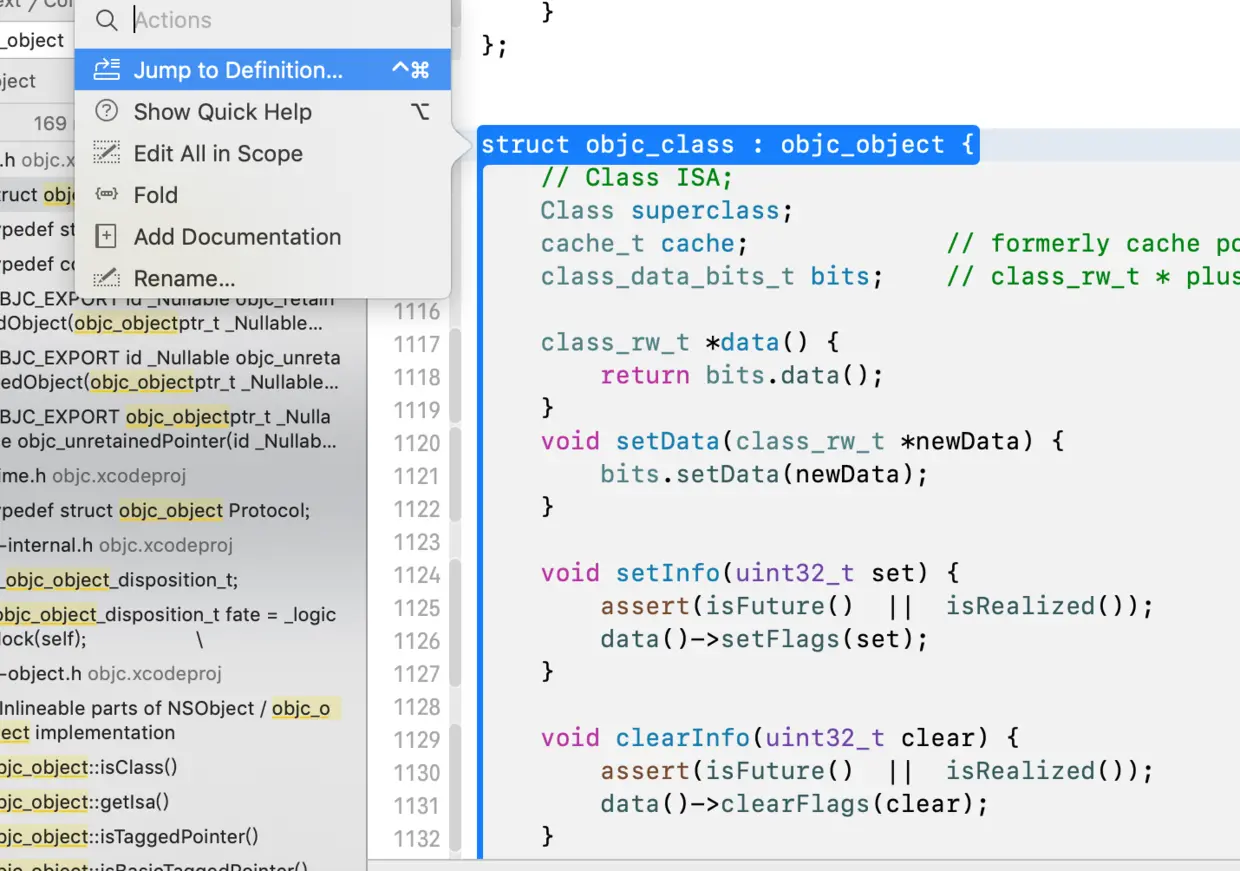Click 'superclass' in the Class declaration
The image size is (1240, 871).
tap(705, 211)
